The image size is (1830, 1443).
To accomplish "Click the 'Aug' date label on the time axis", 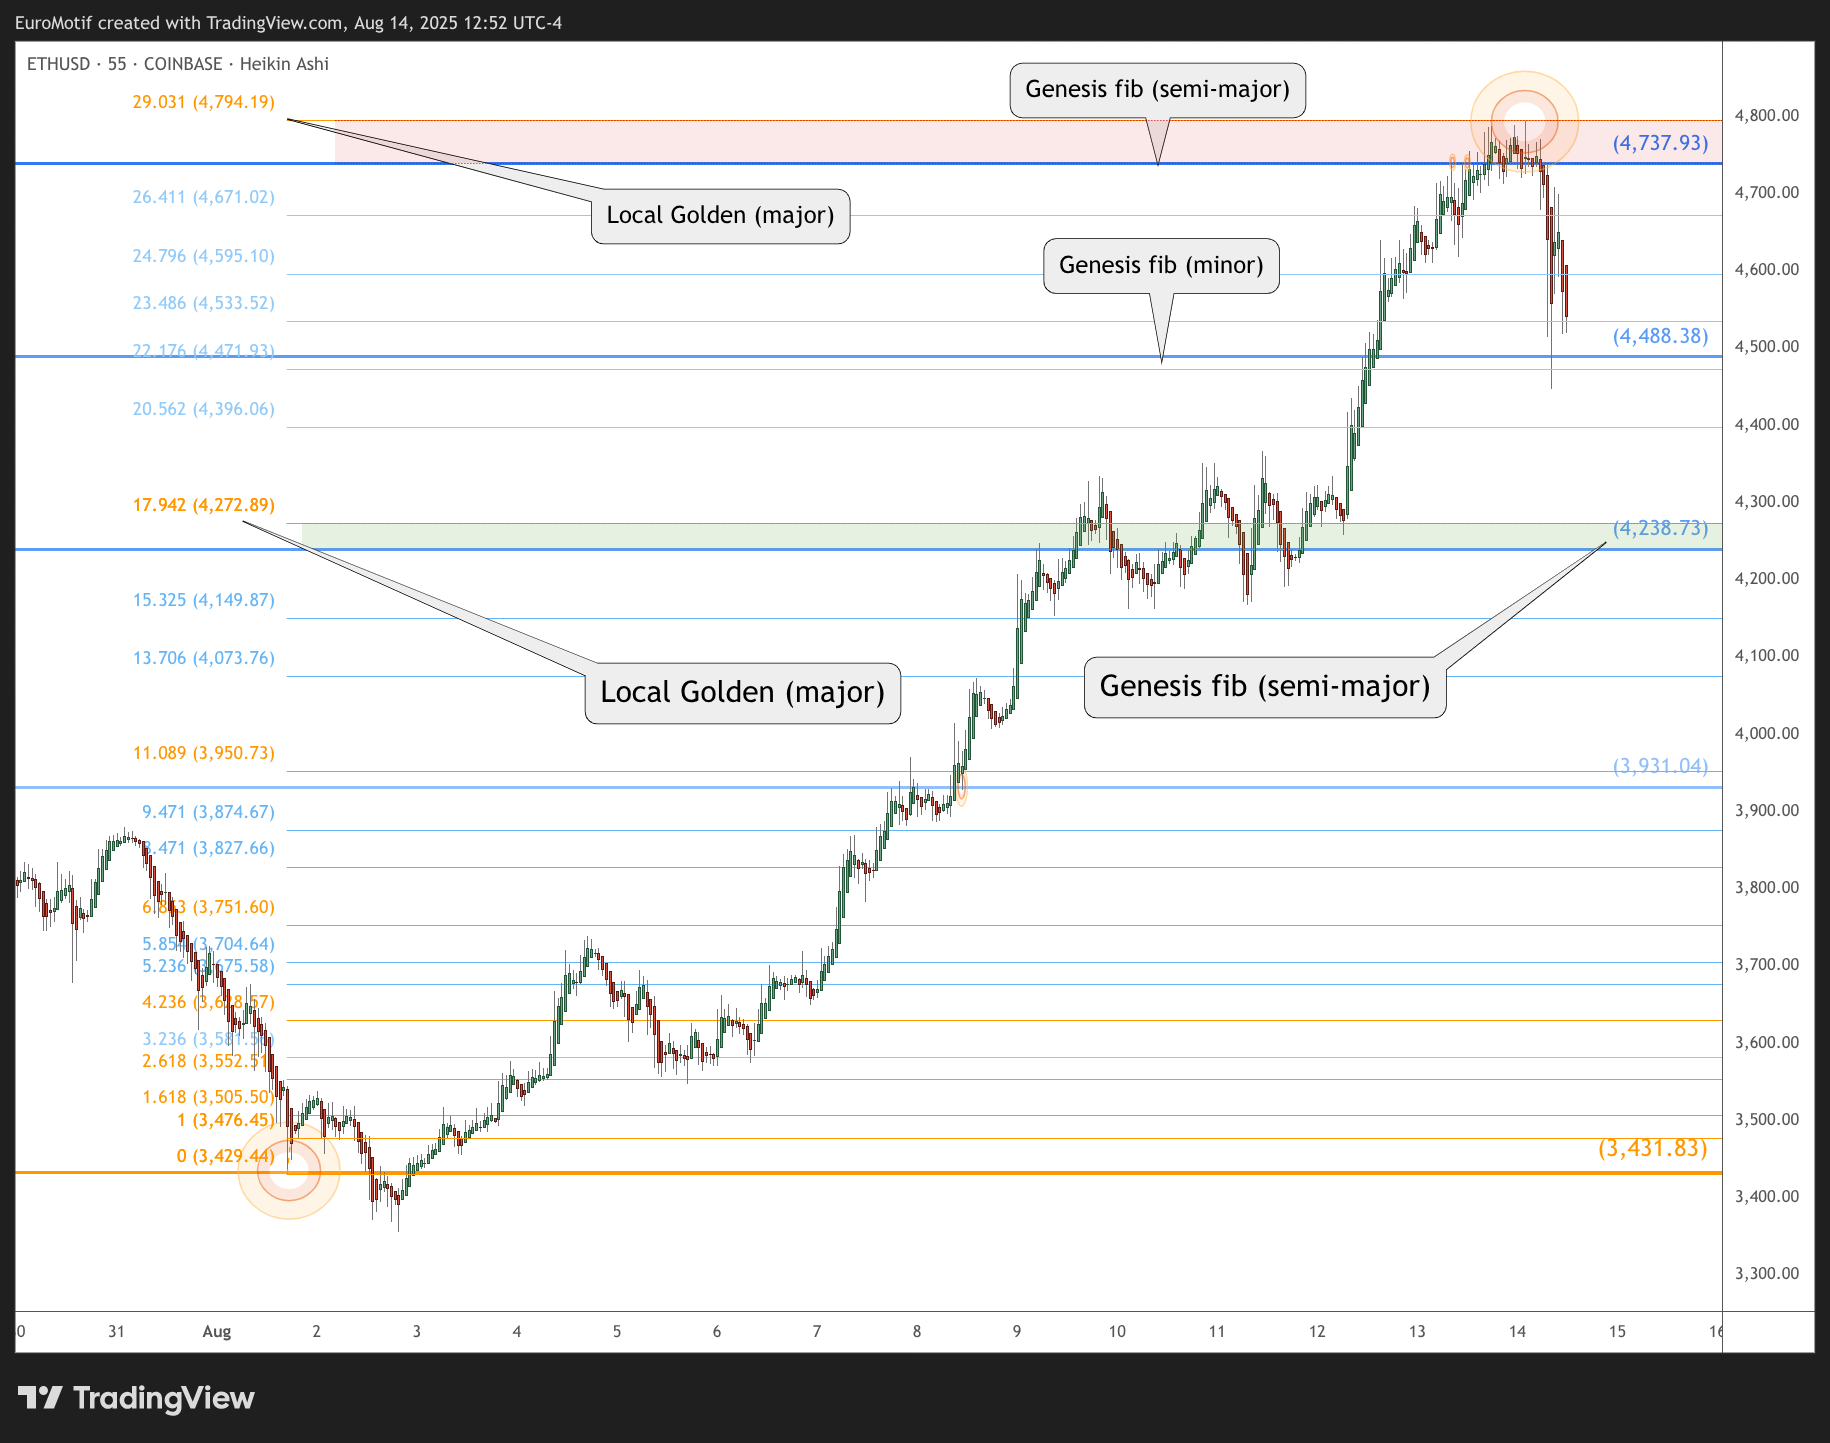I will pos(217,1332).
